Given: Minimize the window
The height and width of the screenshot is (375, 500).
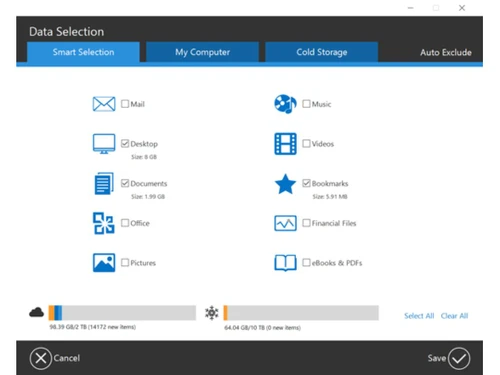Looking at the screenshot, I should tap(411, 8).
